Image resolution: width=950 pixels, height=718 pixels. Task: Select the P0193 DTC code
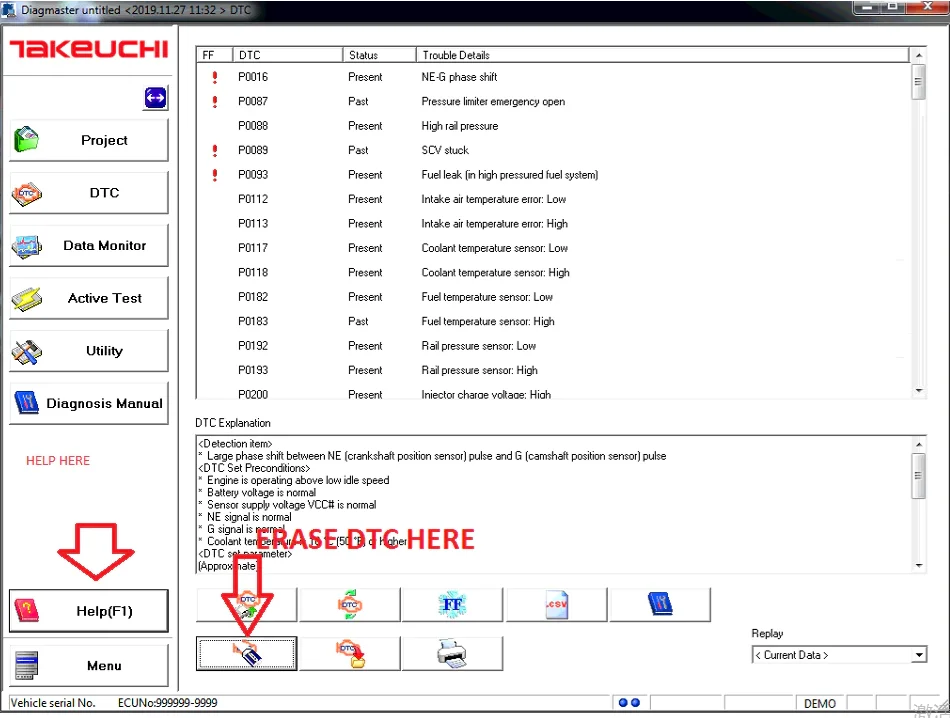[x=253, y=370]
